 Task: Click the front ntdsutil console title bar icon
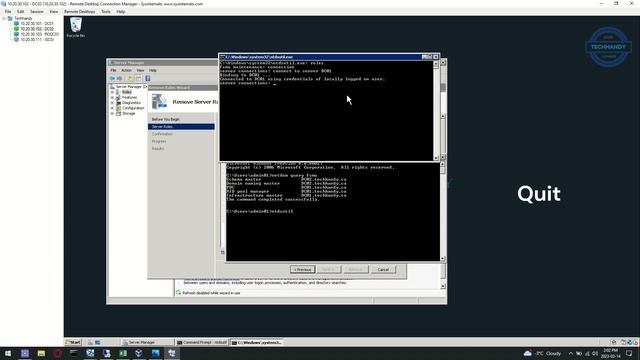coord(222,57)
